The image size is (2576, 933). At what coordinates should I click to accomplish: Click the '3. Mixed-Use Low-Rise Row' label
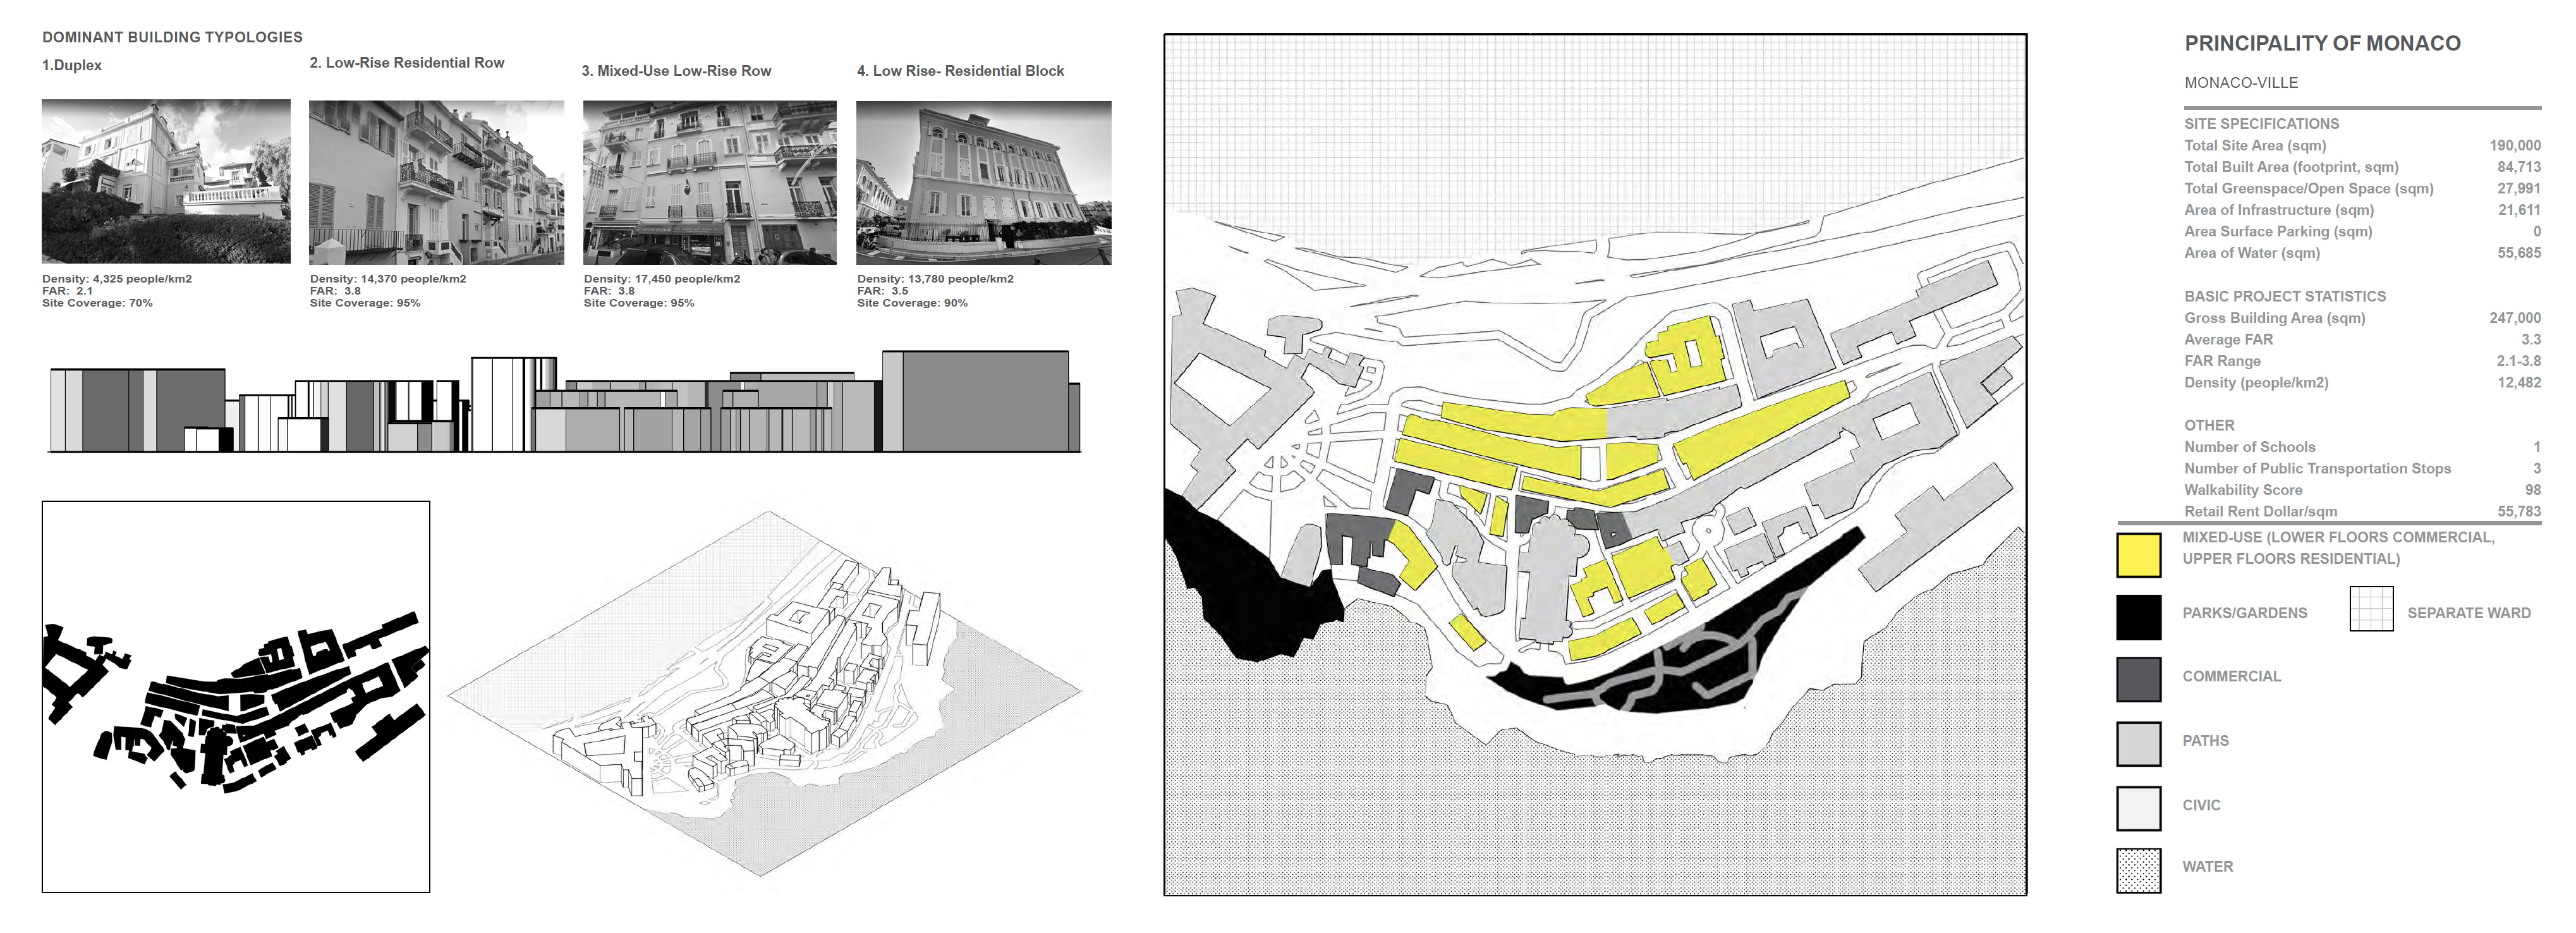[x=676, y=71]
